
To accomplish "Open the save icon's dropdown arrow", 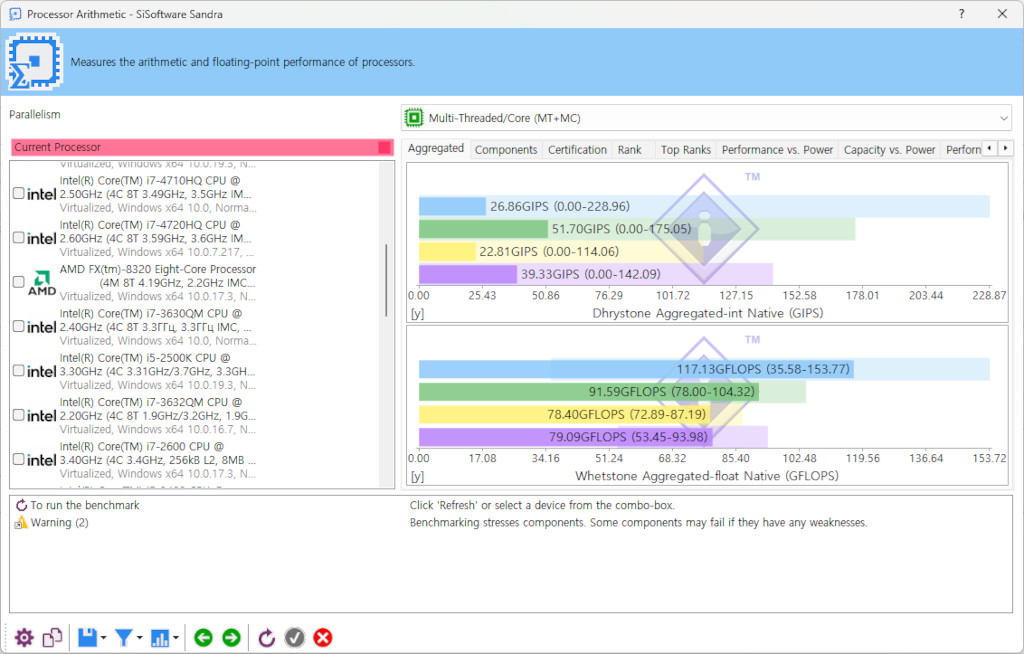I will tap(103, 638).
